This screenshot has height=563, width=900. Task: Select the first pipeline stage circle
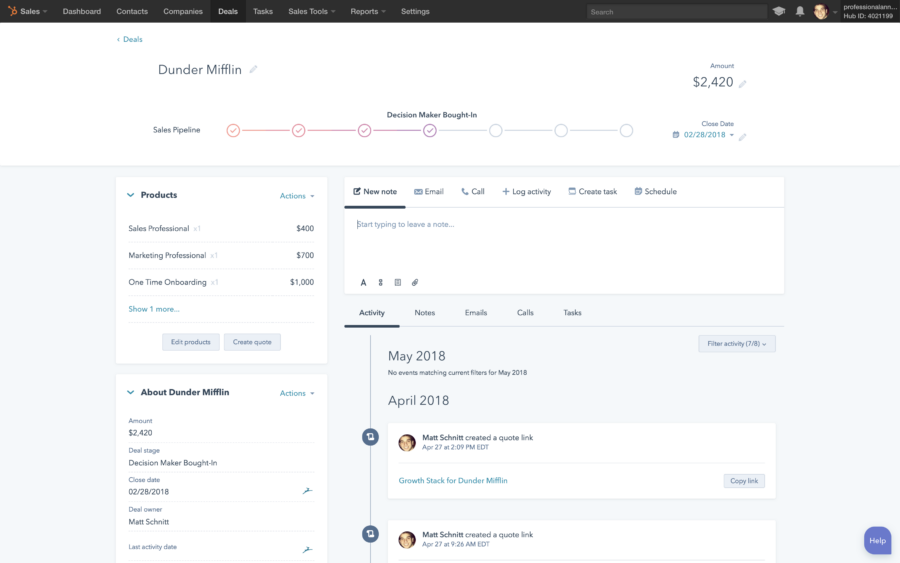[233, 130]
